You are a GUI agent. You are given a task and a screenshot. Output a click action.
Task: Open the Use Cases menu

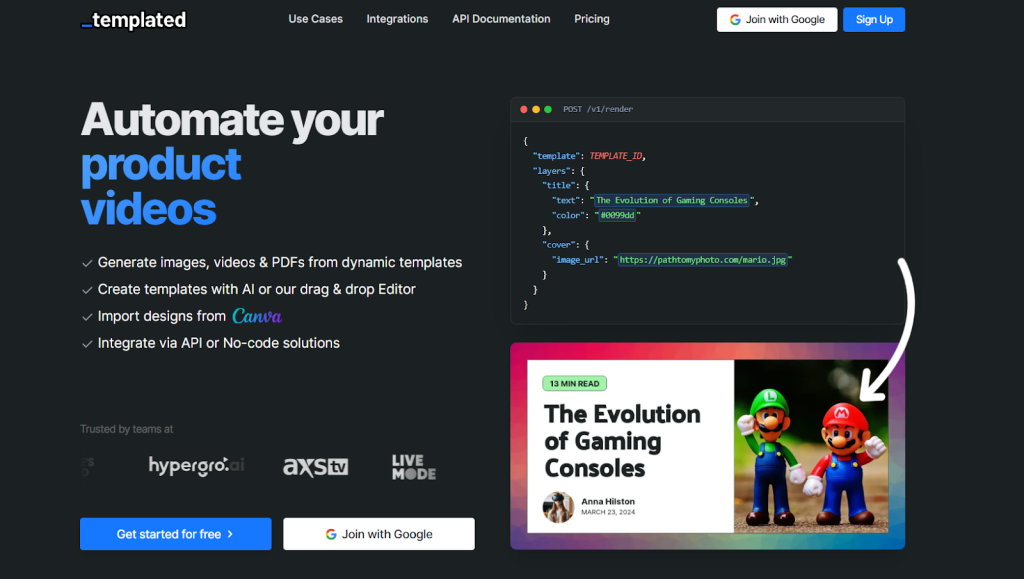coord(315,19)
